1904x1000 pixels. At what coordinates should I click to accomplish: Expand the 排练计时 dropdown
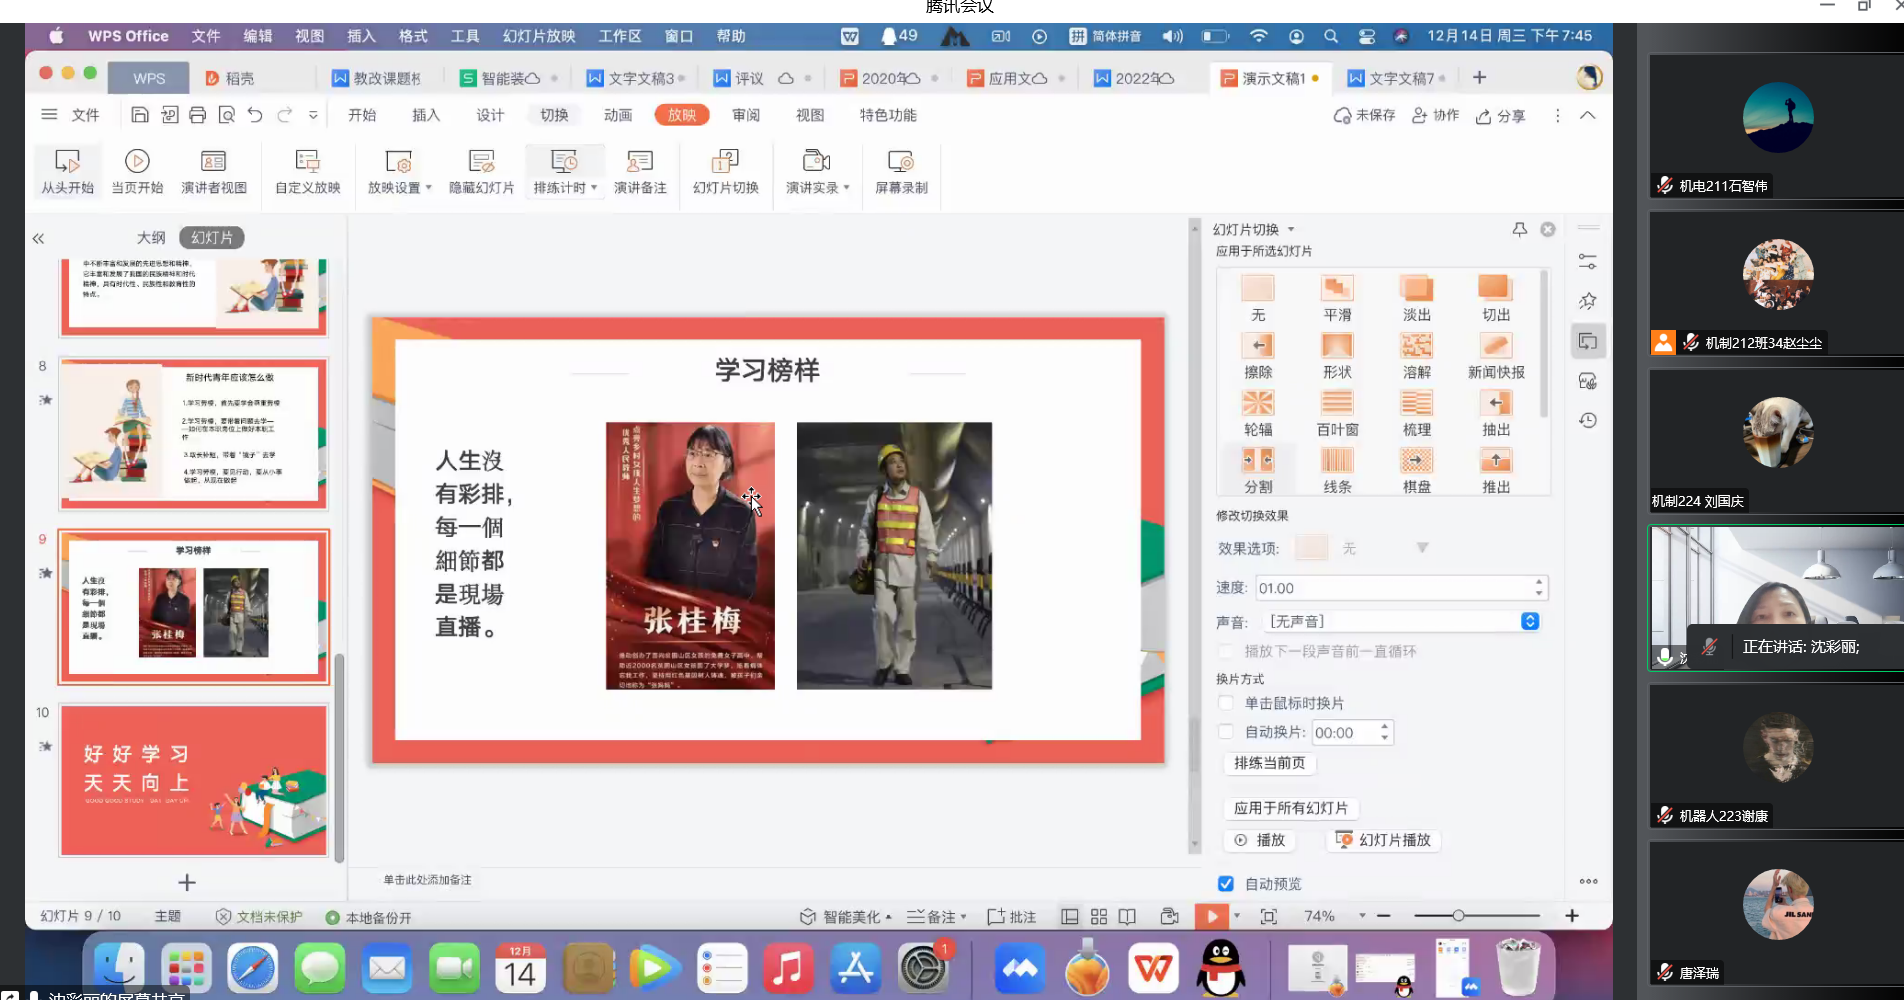[x=594, y=188]
